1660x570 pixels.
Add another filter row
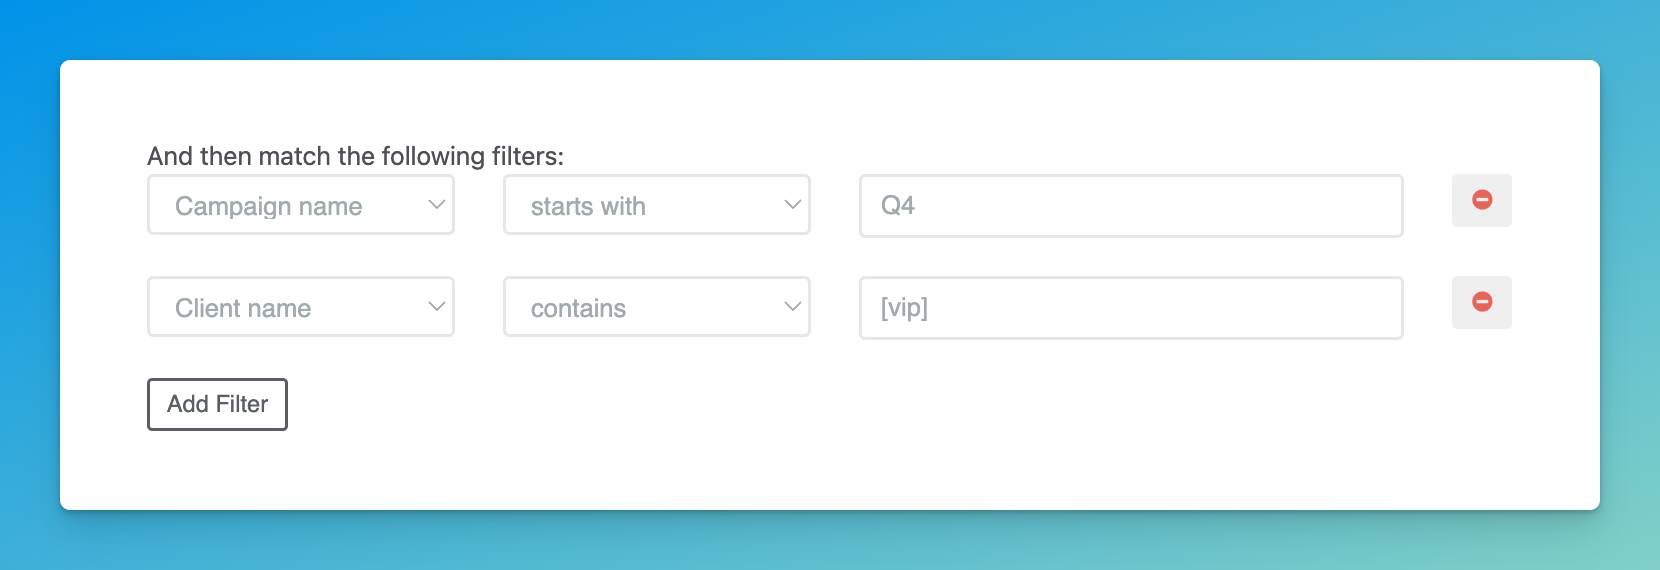tap(217, 404)
